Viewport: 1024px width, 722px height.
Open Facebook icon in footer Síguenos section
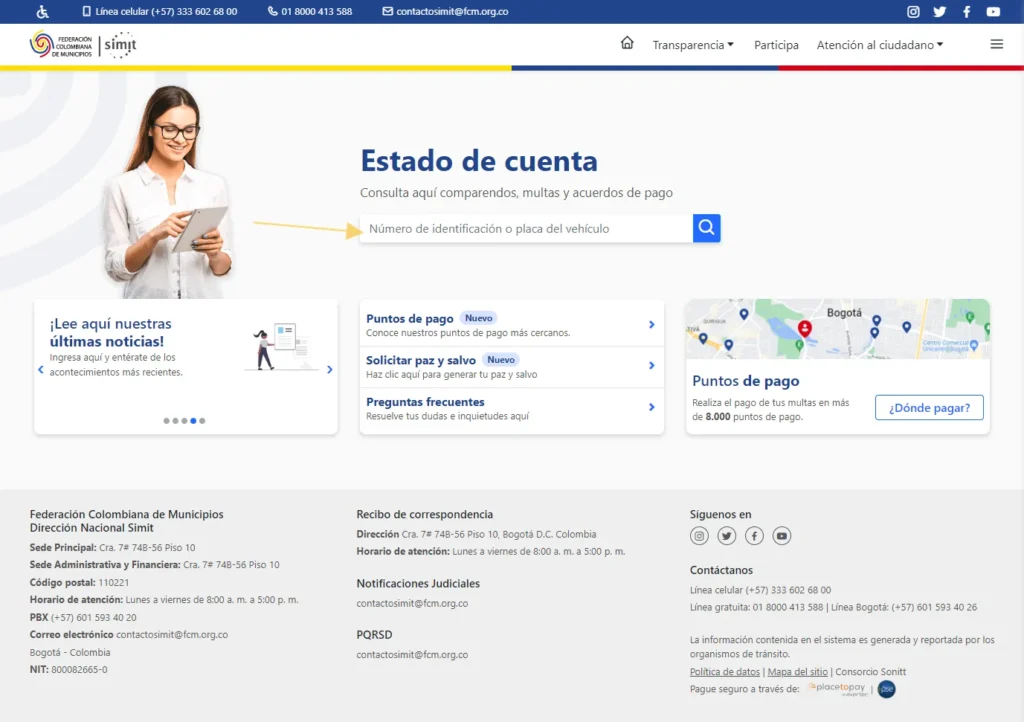[754, 536]
